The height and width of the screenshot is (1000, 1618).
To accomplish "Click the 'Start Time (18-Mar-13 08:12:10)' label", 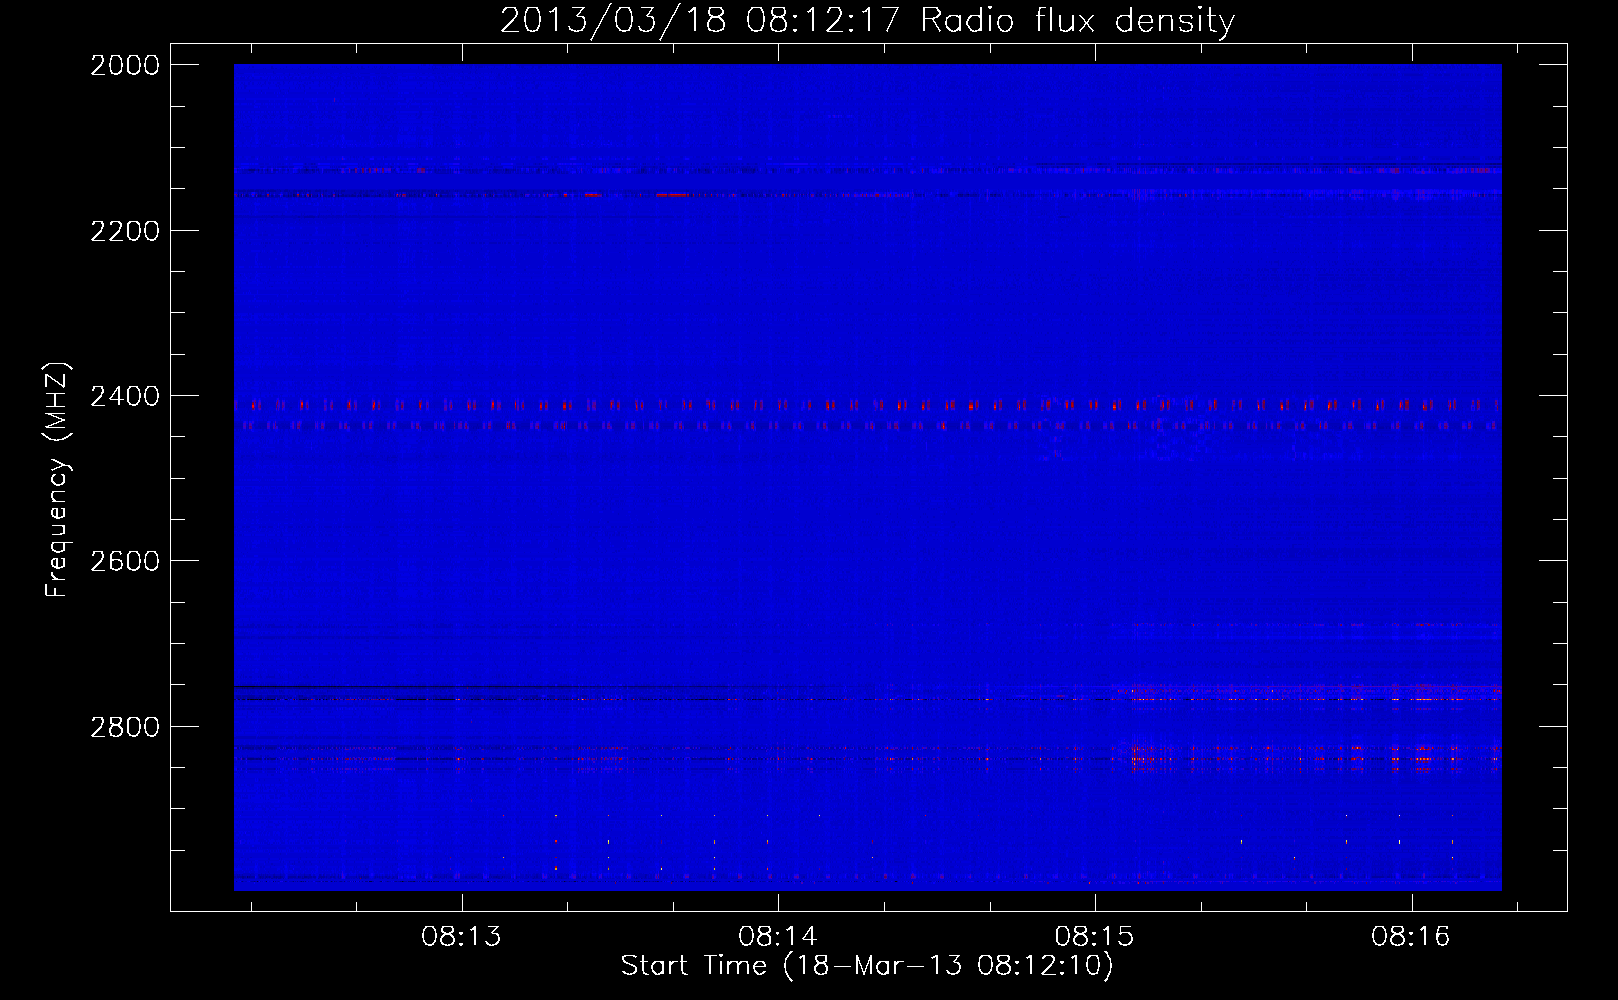I will (x=867, y=966).
